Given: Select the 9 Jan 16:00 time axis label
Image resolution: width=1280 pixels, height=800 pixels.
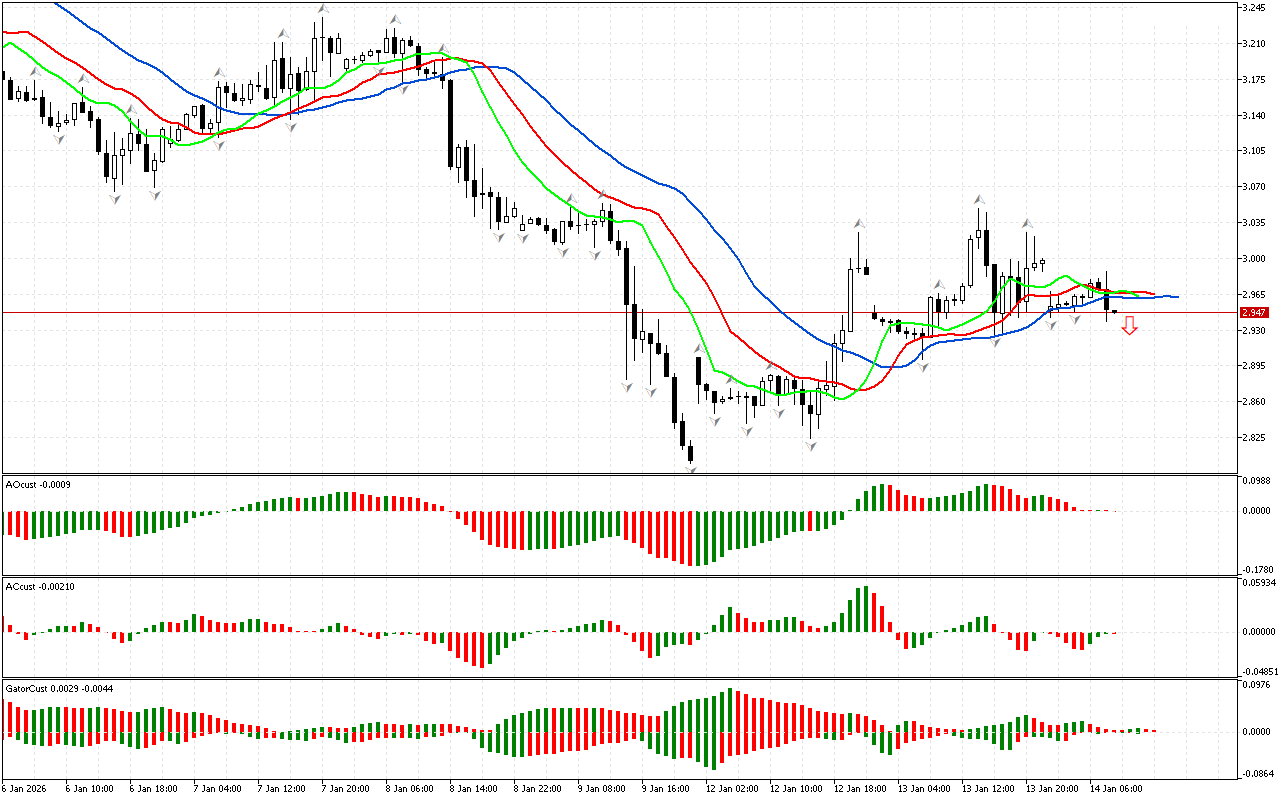Looking at the screenshot, I should (666, 788).
